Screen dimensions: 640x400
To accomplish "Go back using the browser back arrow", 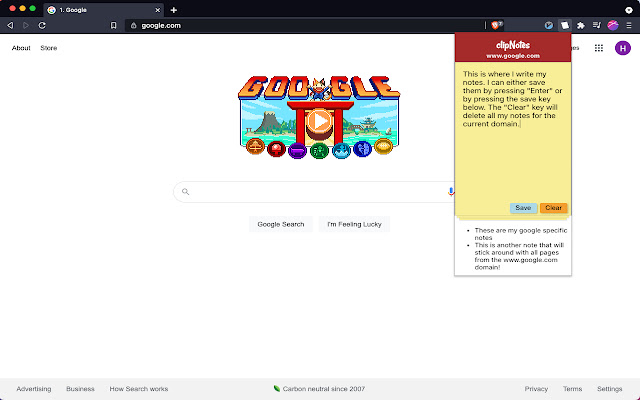I will [x=10, y=25].
